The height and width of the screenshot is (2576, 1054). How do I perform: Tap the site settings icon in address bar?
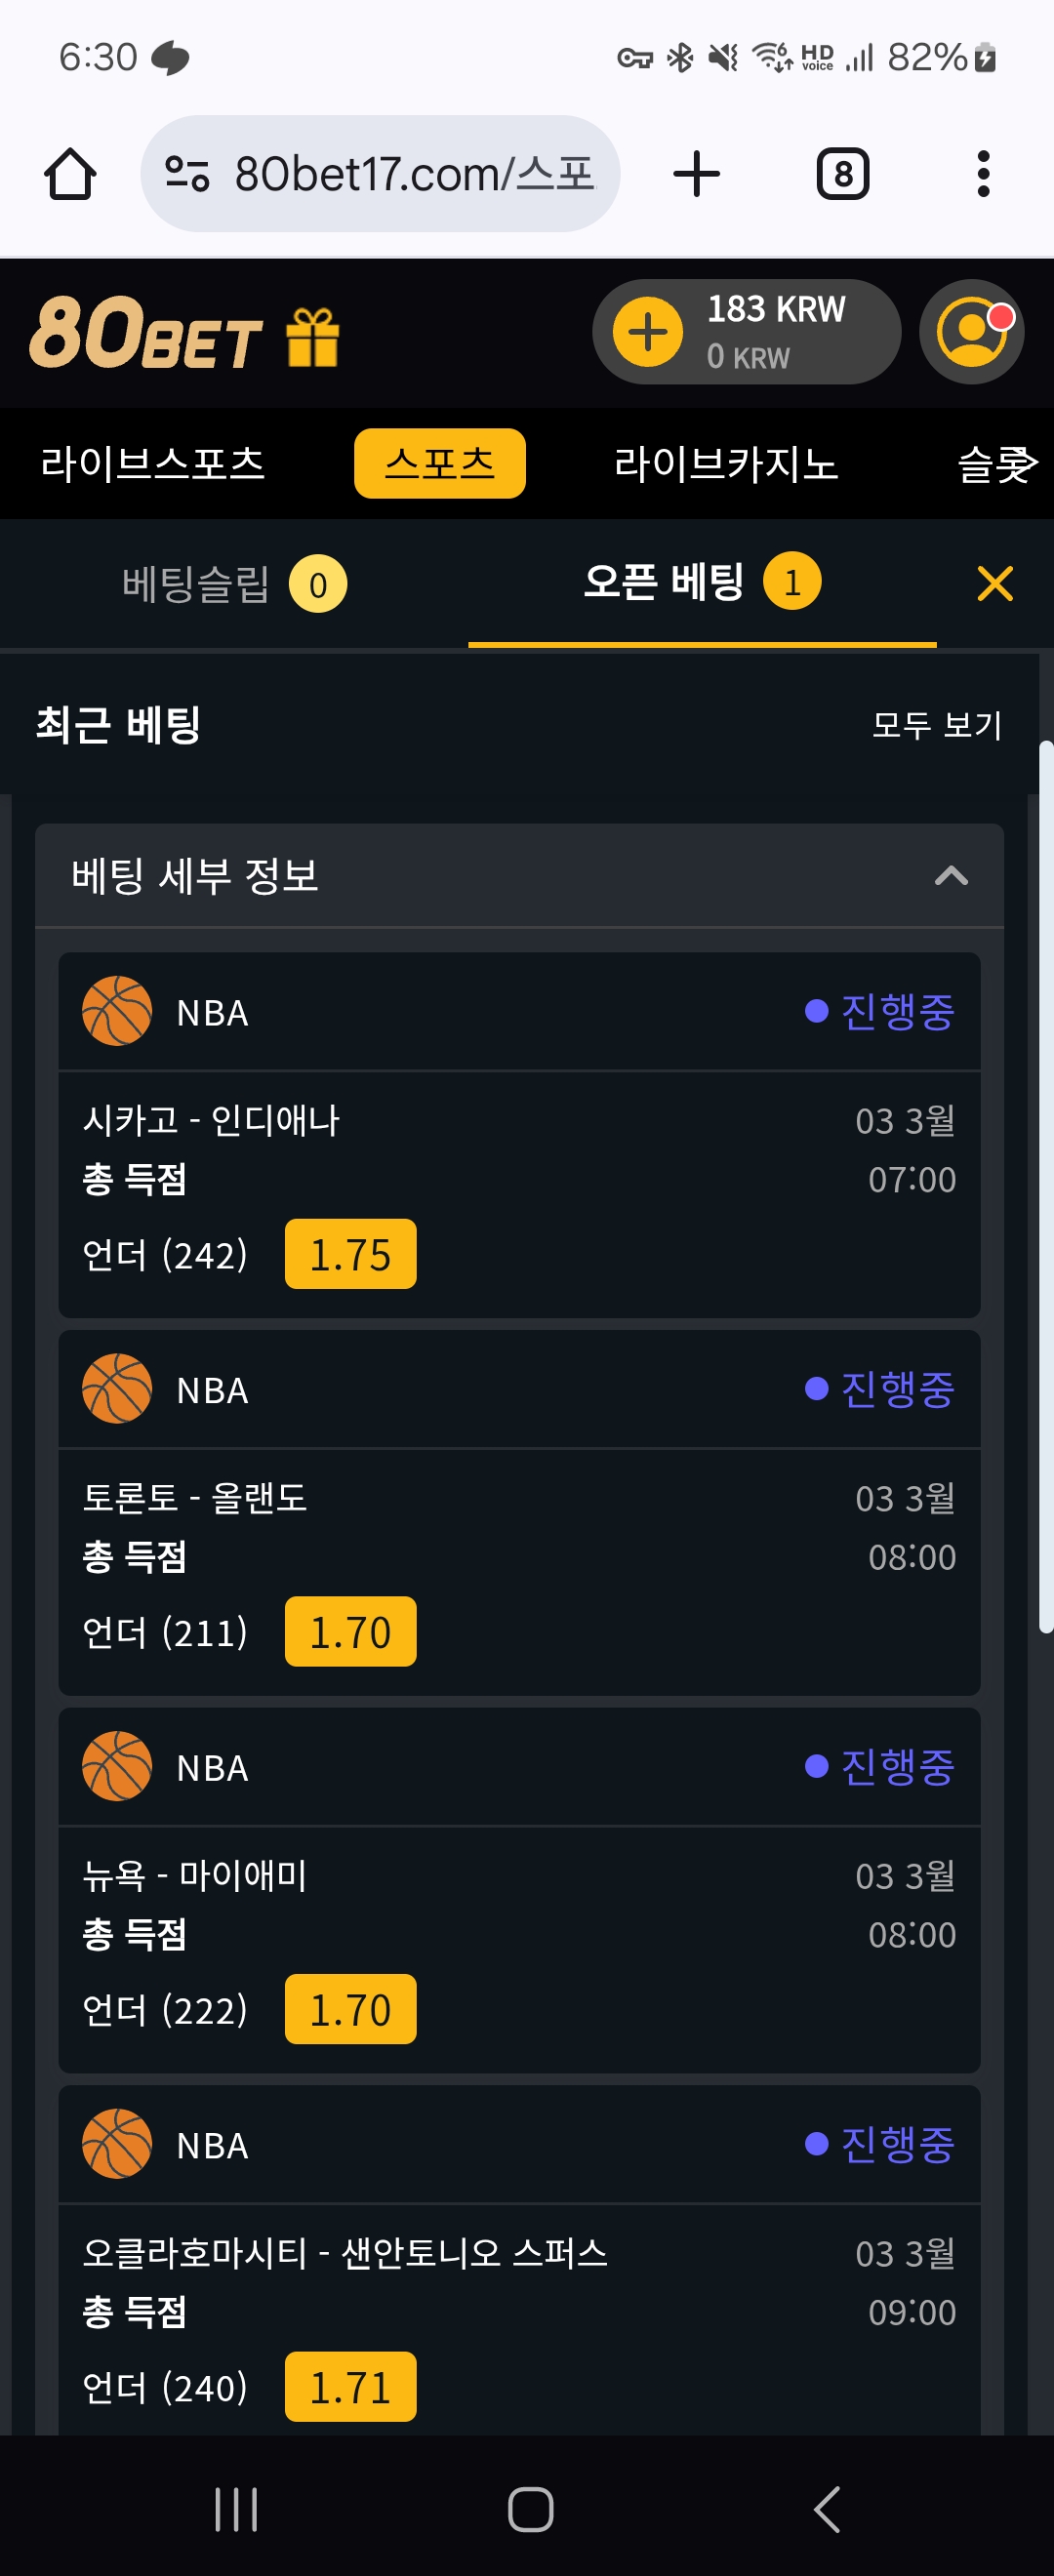click(187, 174)
